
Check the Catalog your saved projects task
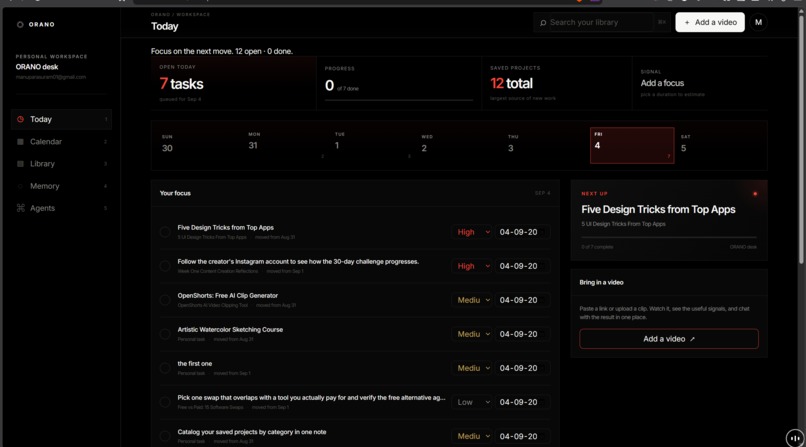pos(165,436)
